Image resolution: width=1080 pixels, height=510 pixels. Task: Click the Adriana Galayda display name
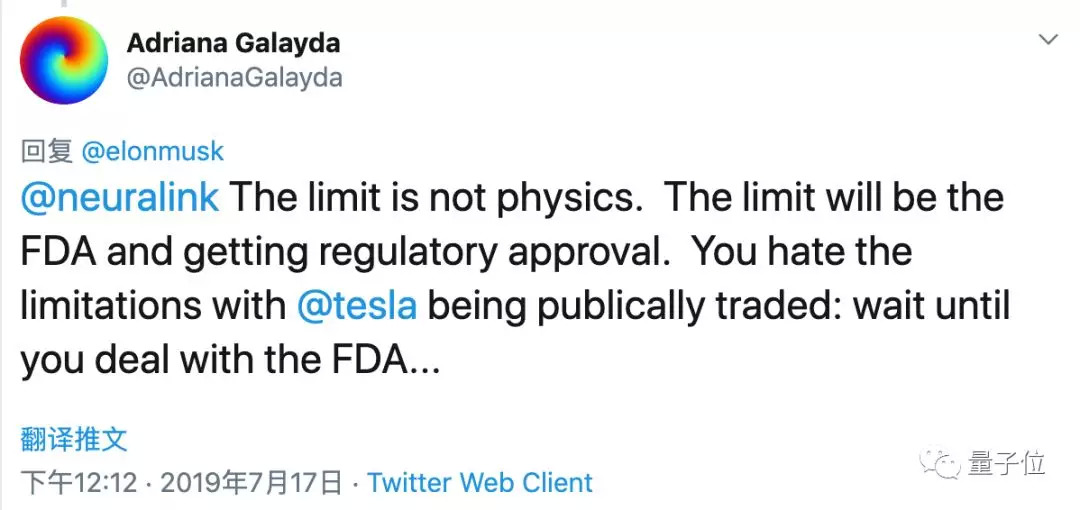tap(234, 43)
